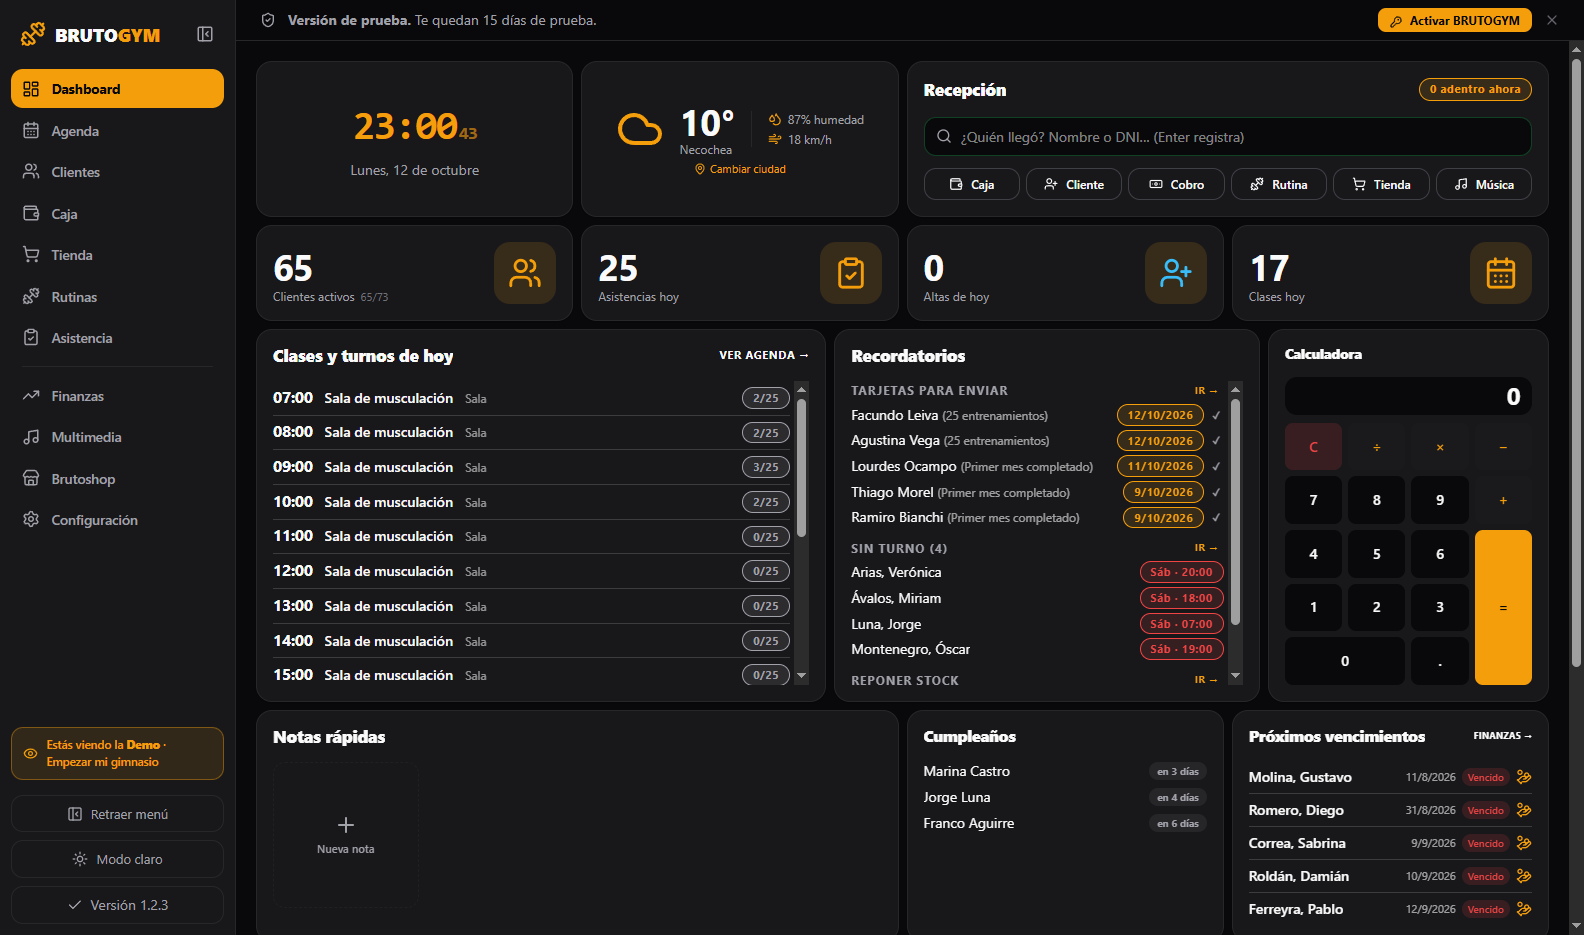Collapse the sidebar with Retraer menú

click(x=117, y=814)
